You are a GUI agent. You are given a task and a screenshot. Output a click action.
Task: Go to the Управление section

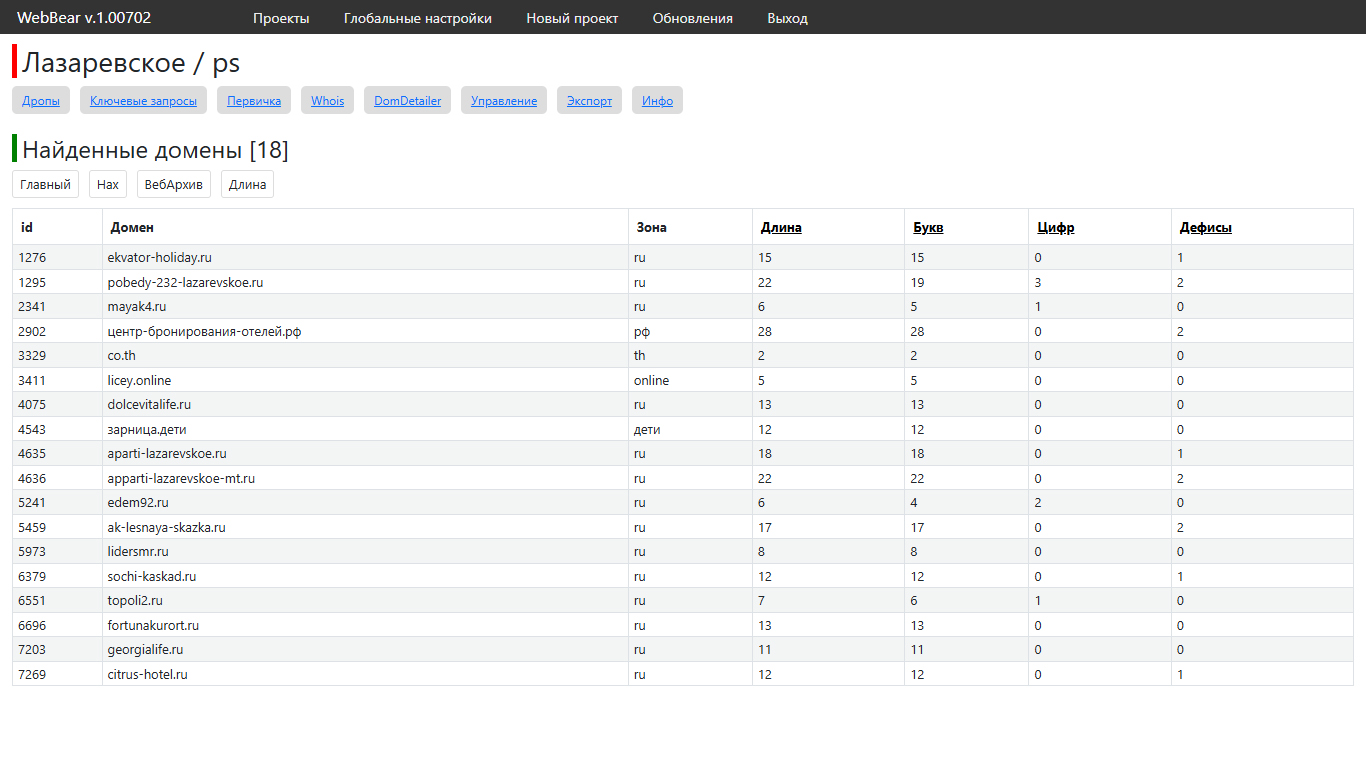[x=504, y=101]
